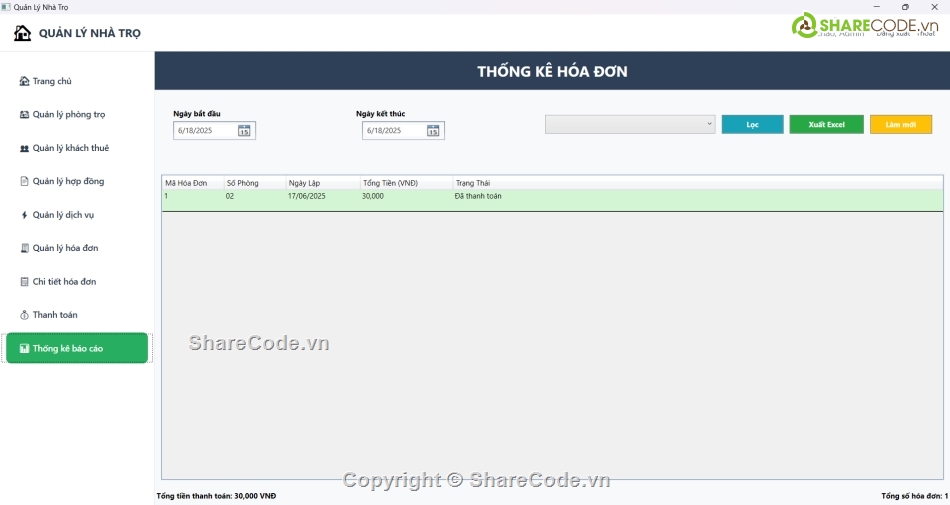Click the Quản lý khách thuê people icon
Screen dimensions: 950x505
24,148
